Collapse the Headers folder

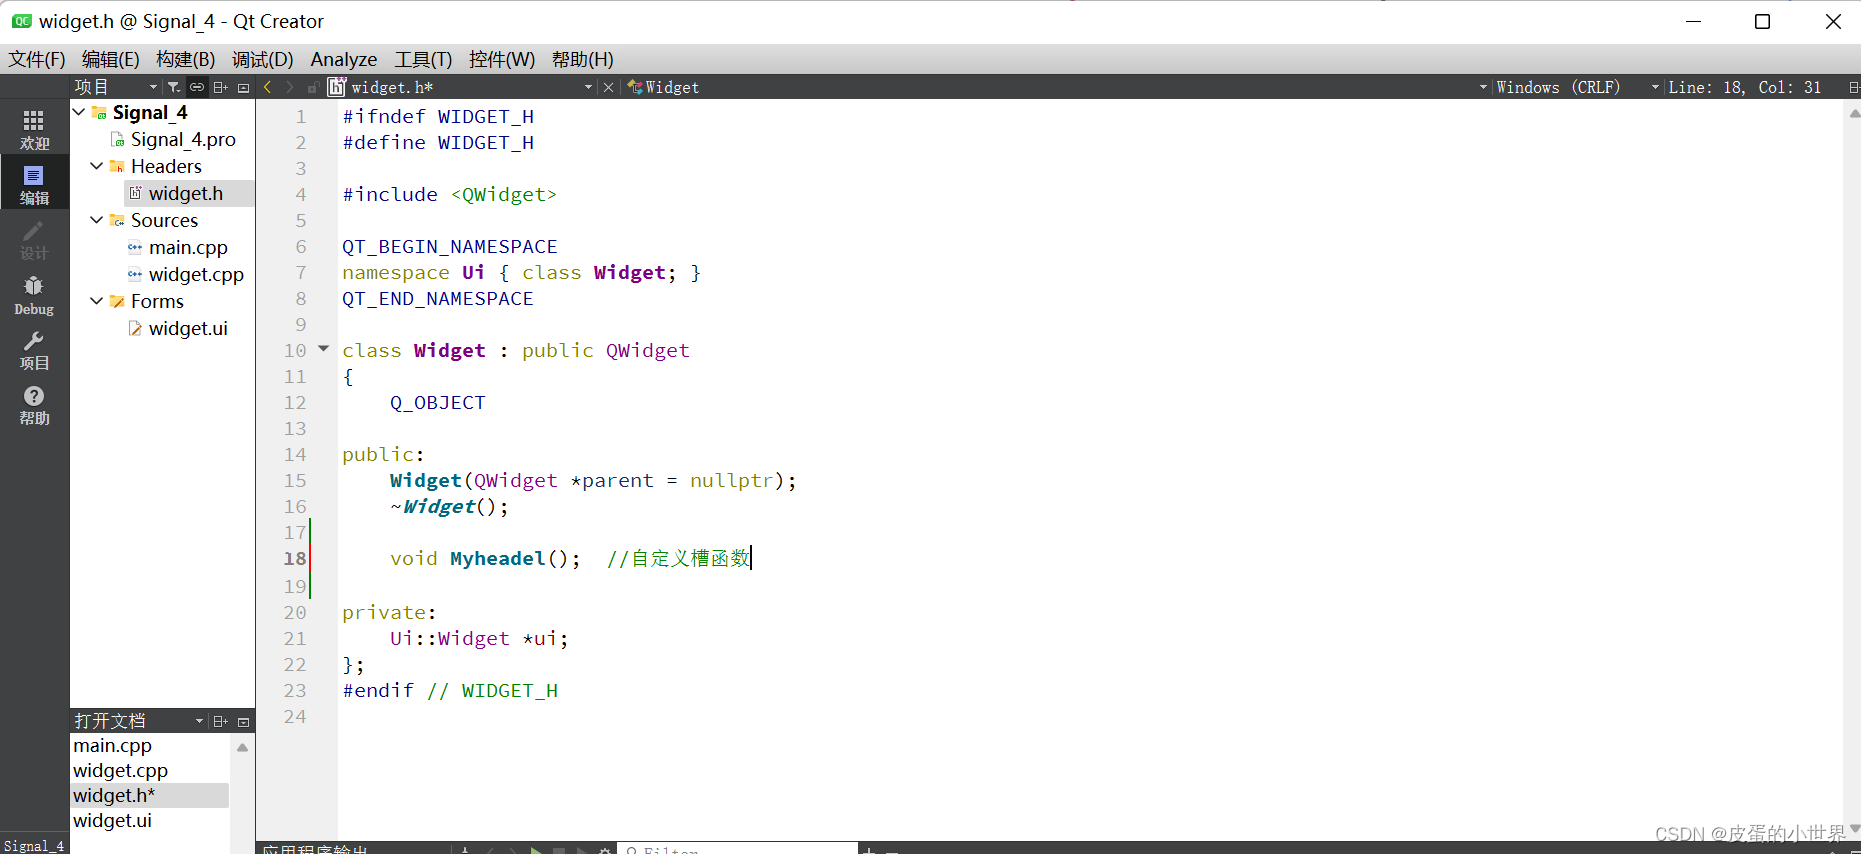[x=97, y=166]
